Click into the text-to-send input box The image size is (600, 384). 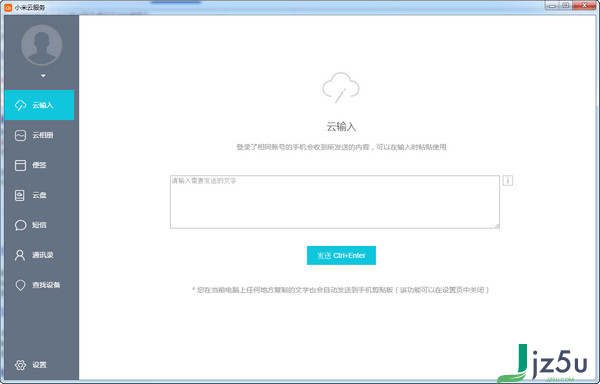[335, 202]
